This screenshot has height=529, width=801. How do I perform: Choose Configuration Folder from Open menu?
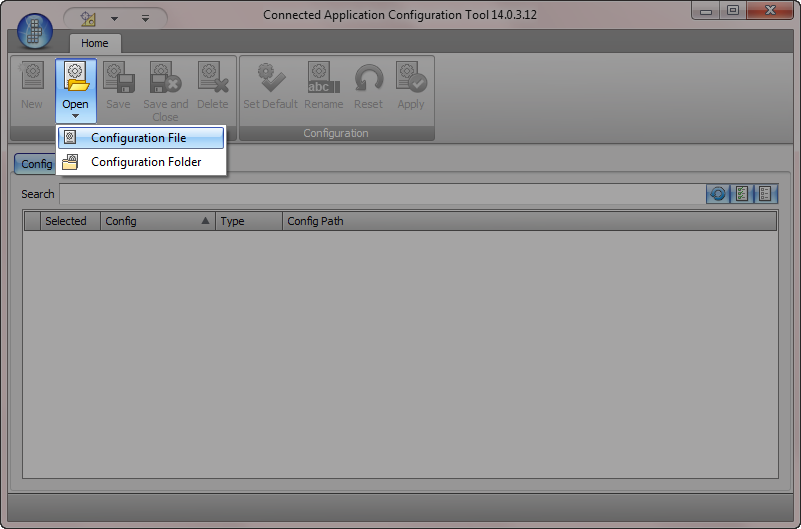tap(141, 162)
